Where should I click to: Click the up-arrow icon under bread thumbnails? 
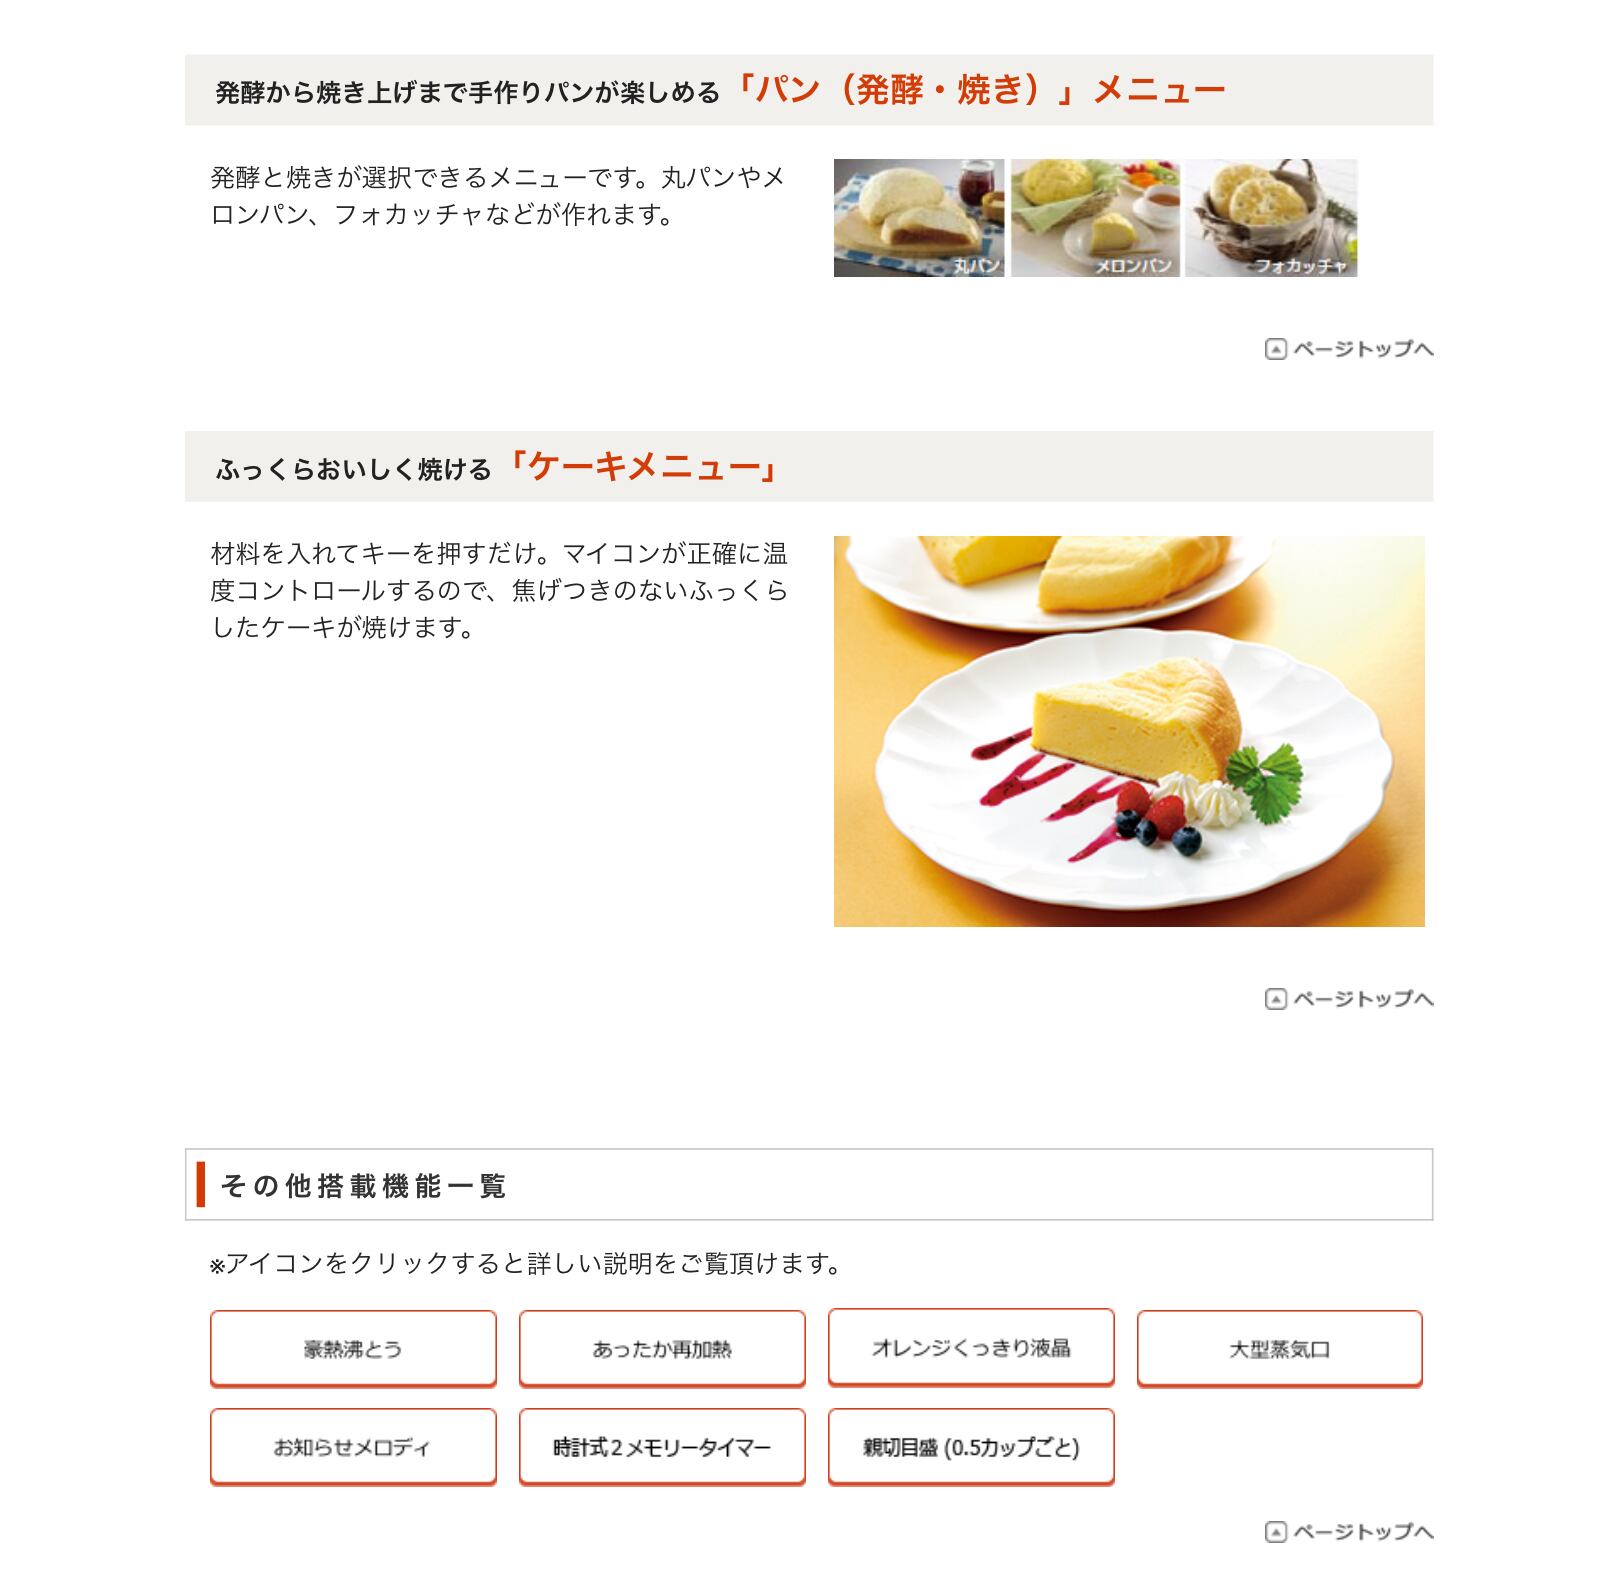(1275, 349)
